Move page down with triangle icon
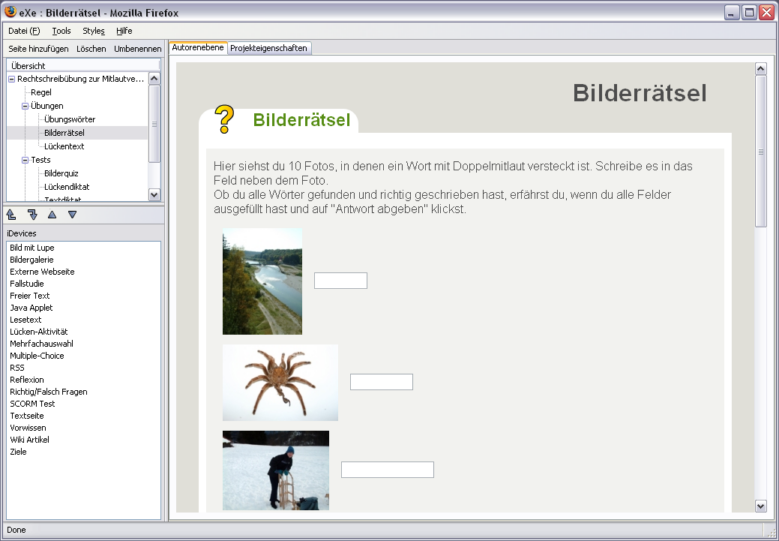The image size is (779, 541). click(73, 215)
